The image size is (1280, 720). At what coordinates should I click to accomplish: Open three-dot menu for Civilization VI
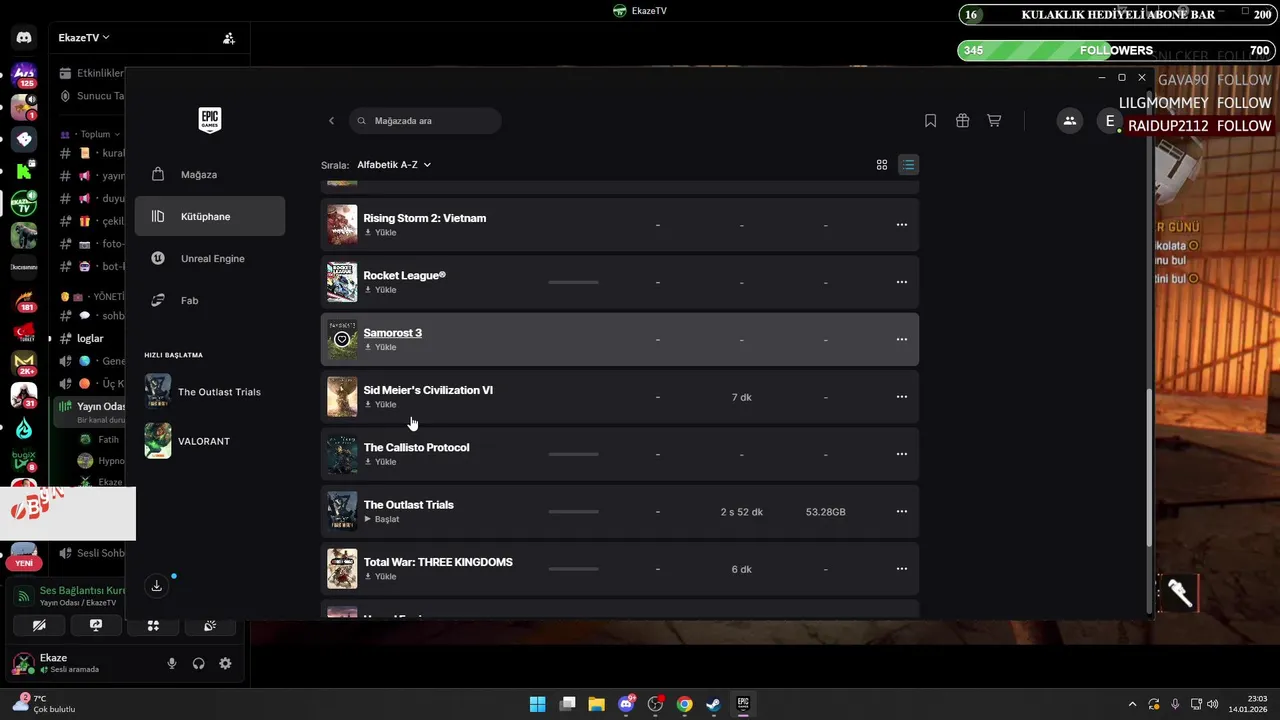pos(902,397)
